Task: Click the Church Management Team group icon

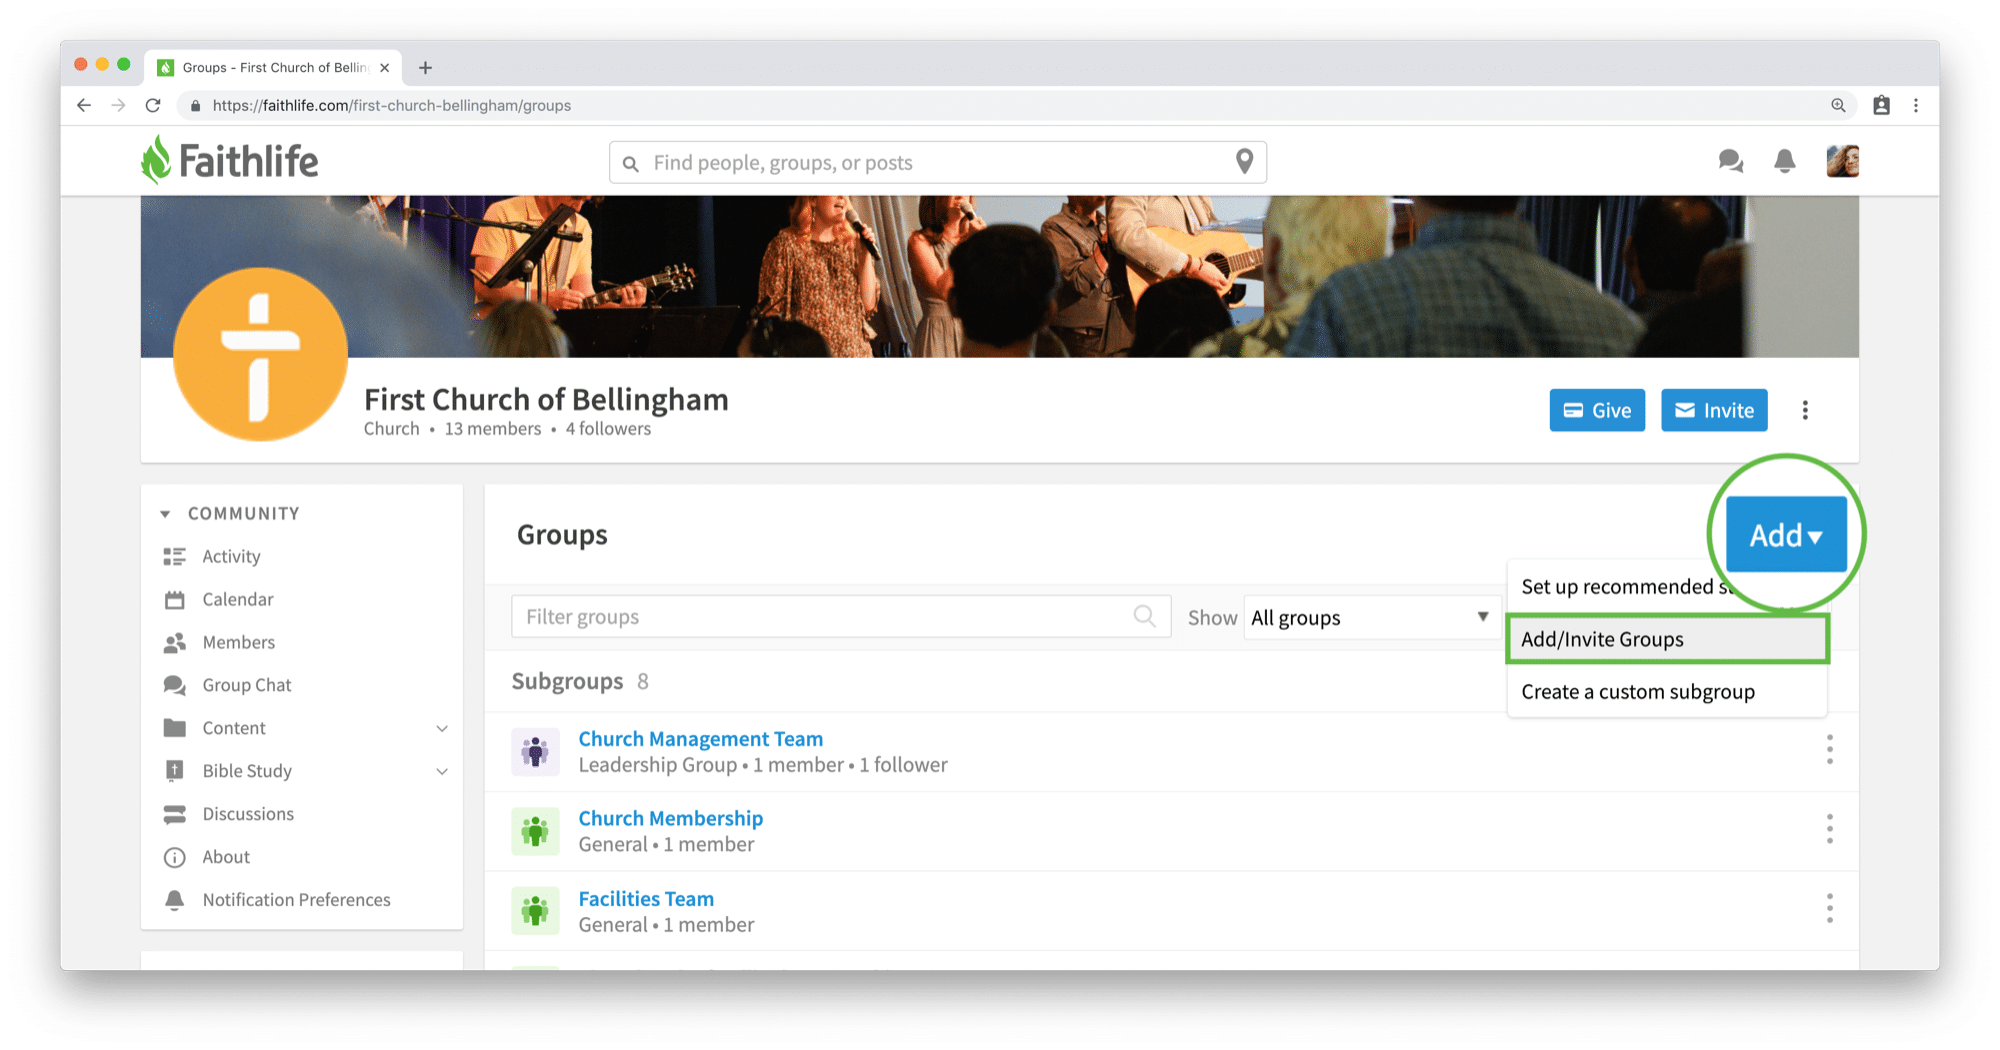Action: (535, 752)
